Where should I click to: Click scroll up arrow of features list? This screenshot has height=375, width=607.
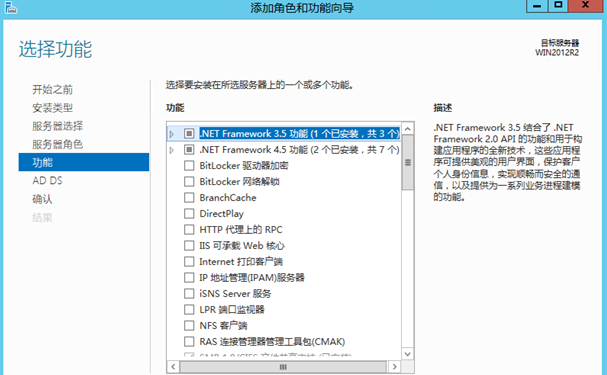point(408,128)
